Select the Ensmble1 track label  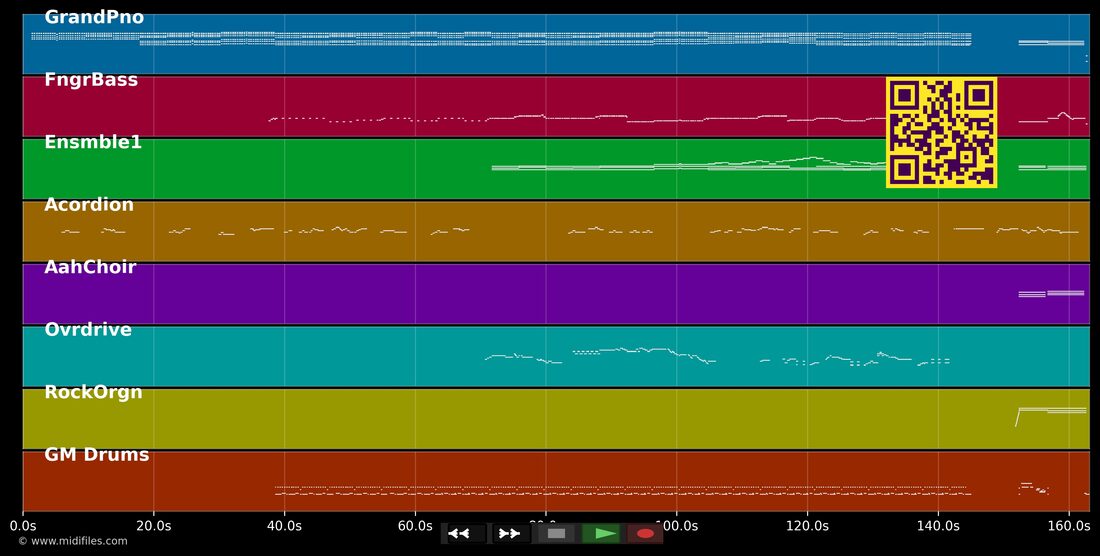tap(93, 142)
